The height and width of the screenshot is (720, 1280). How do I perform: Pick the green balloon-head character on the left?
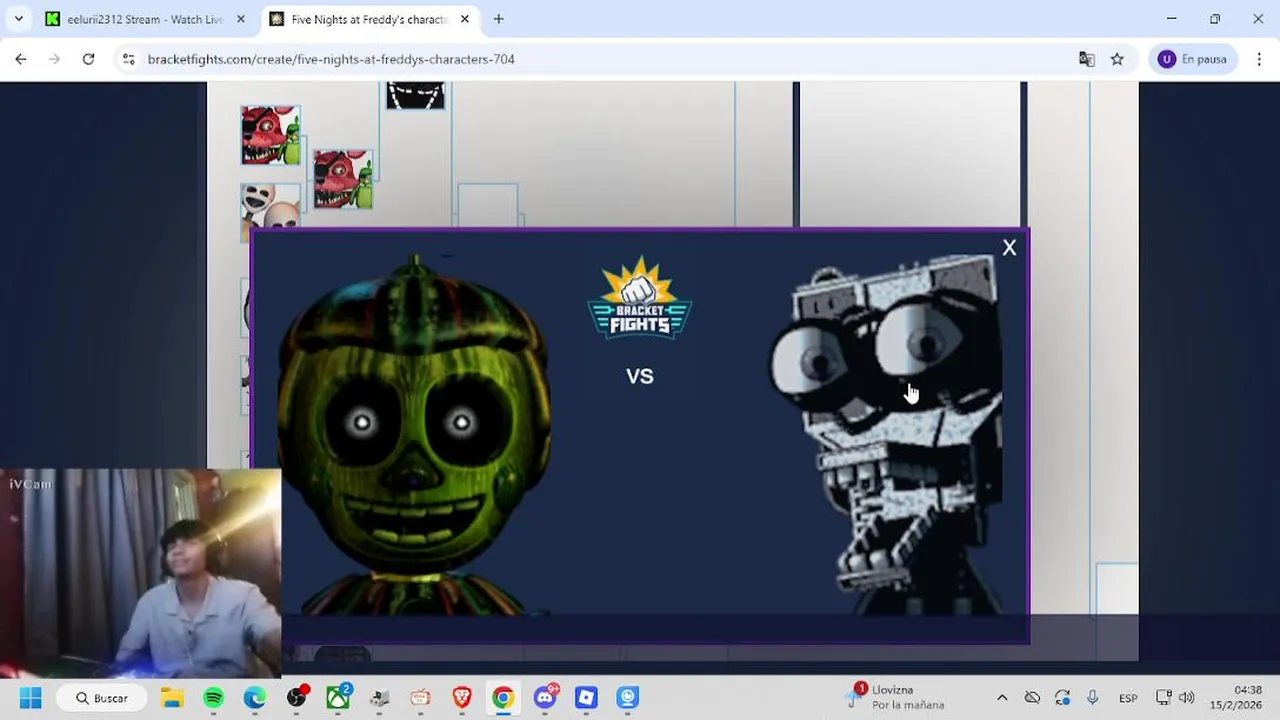pos(414,435)
